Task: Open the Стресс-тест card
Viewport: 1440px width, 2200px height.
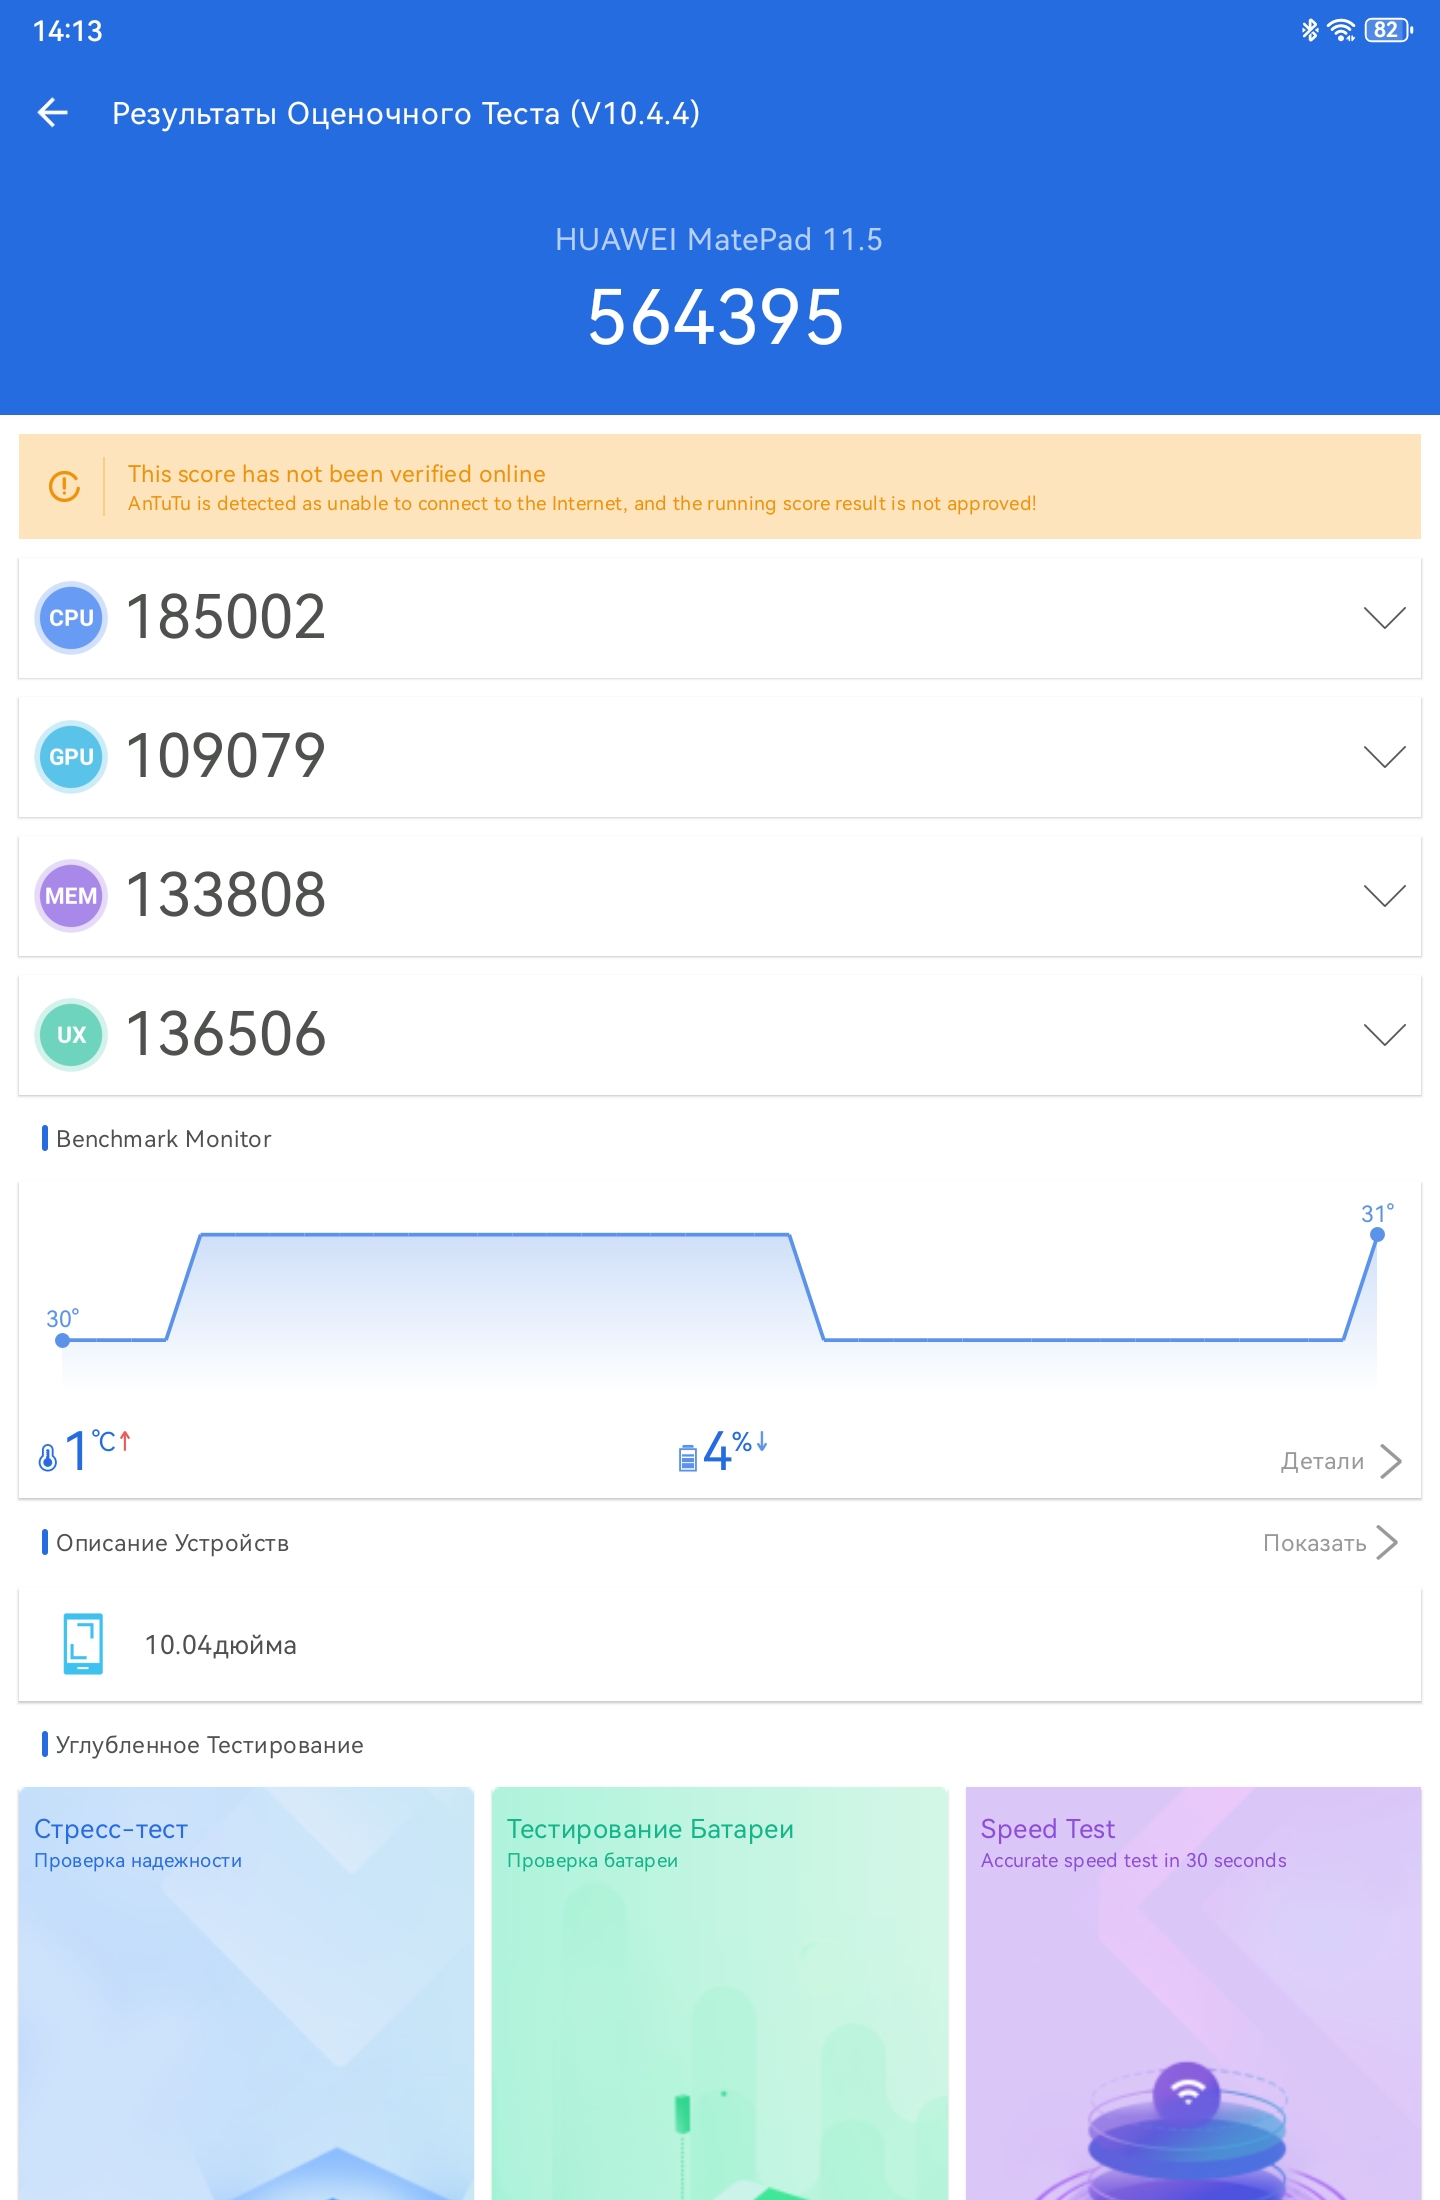Action: coord(246,1993)
